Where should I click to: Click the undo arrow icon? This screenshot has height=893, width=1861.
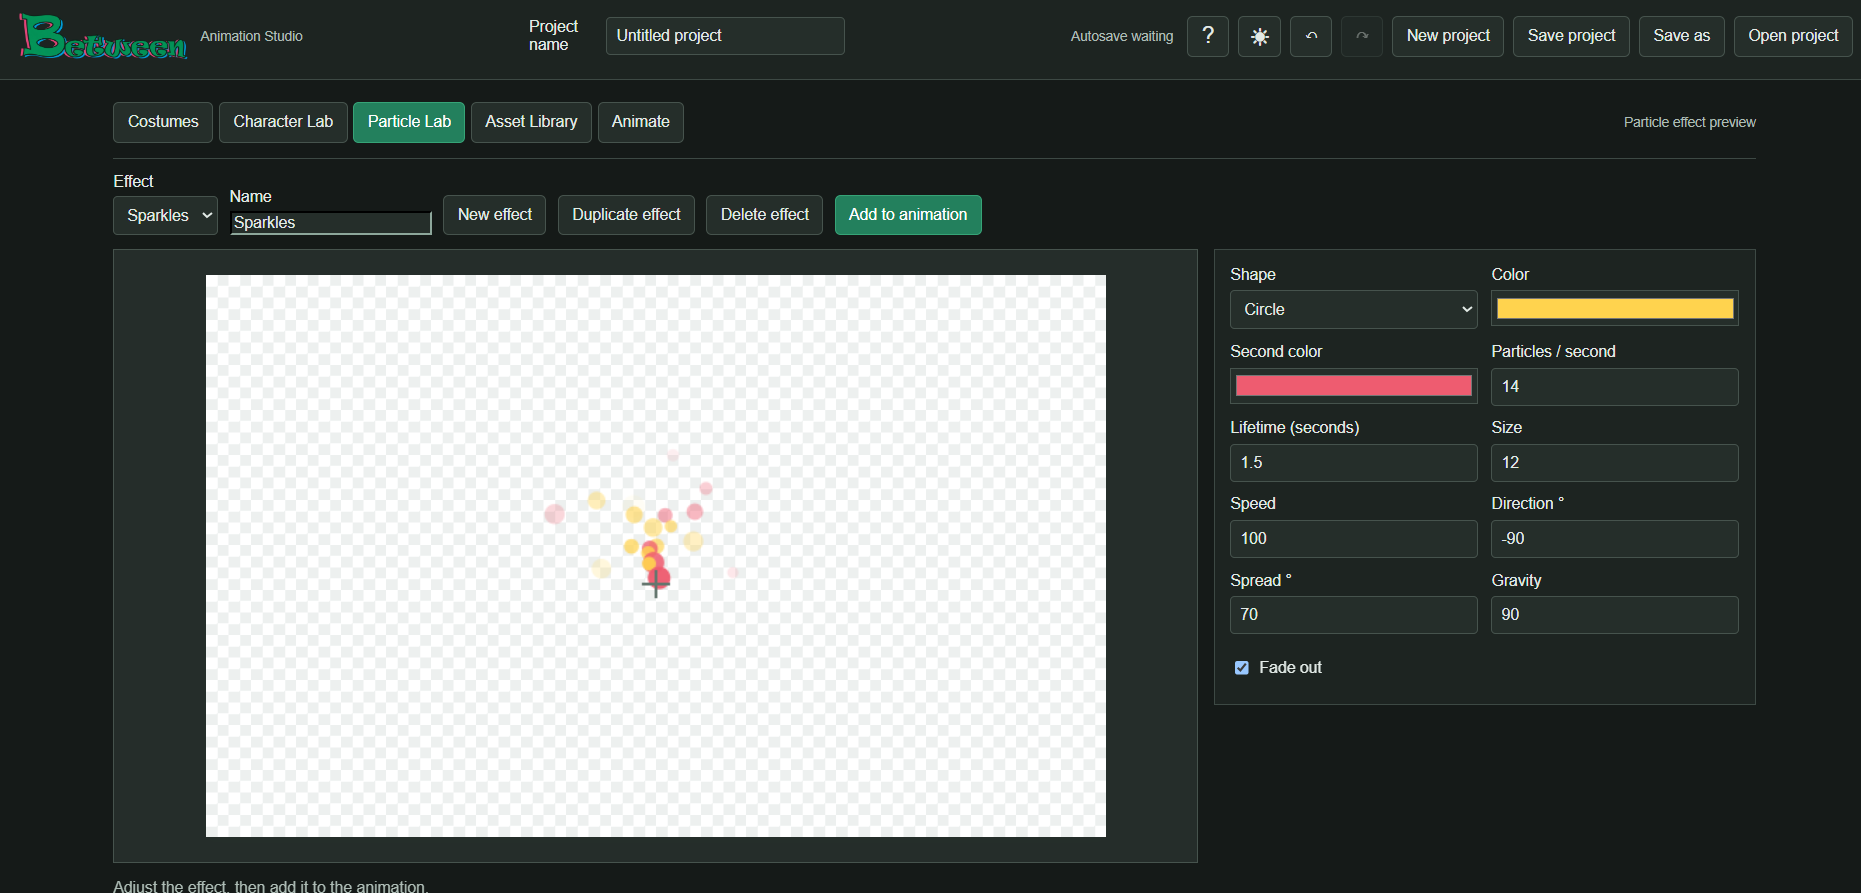[1311, 36]
